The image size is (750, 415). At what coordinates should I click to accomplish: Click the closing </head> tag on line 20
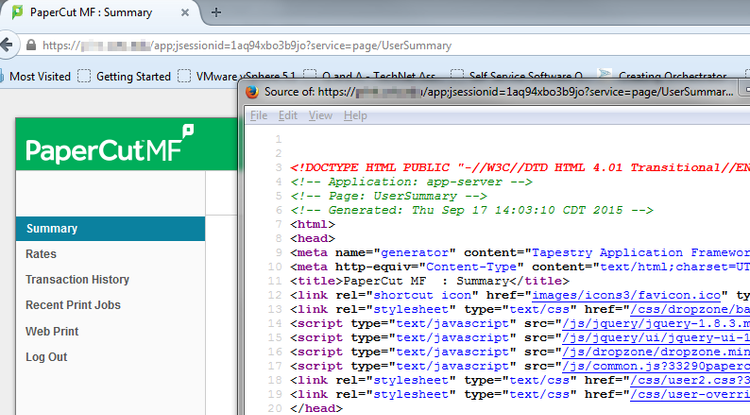click(x=316, y=408)
